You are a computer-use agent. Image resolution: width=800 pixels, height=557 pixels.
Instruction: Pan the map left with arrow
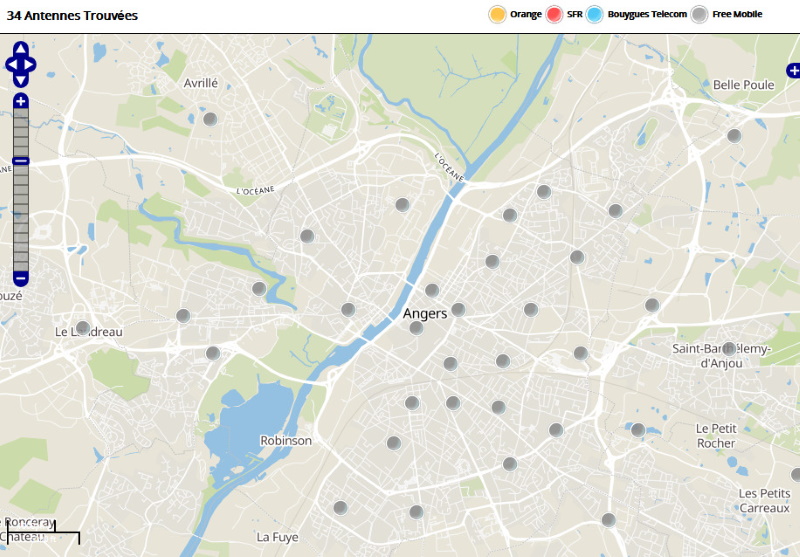[x=10, y=65]
